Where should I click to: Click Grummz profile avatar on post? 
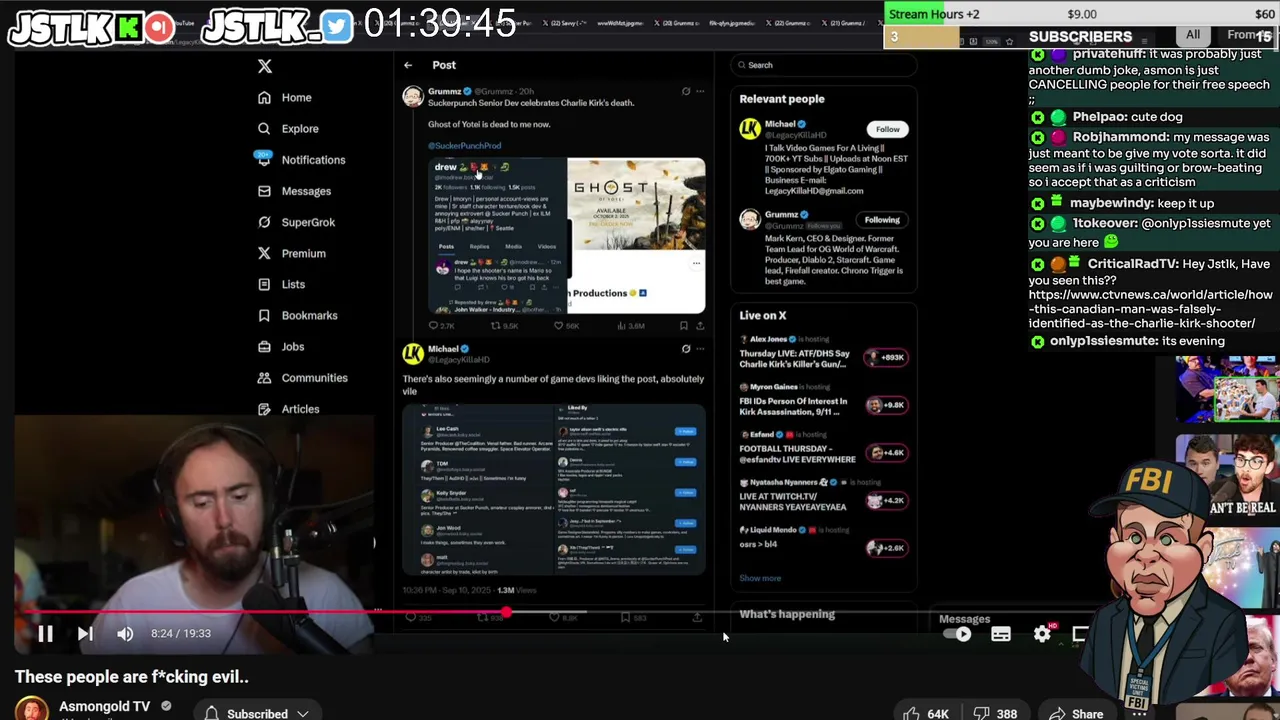[x=412, y=96]
